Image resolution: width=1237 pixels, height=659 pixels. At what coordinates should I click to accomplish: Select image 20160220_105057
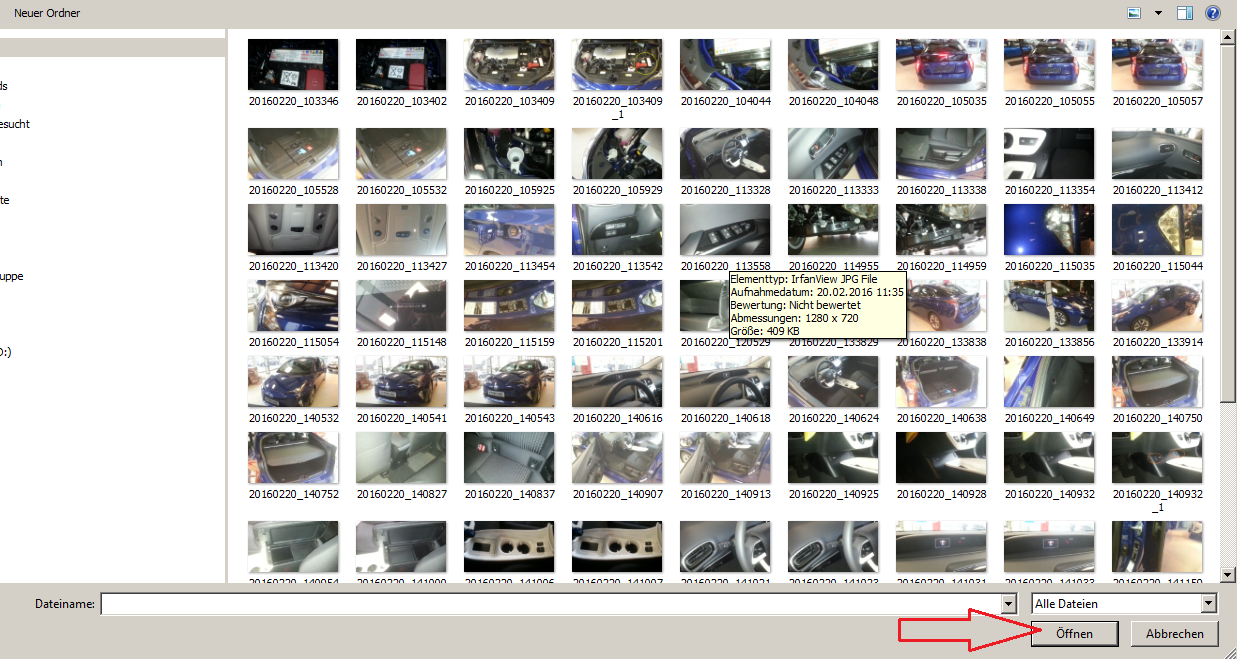pos(1157,65)
